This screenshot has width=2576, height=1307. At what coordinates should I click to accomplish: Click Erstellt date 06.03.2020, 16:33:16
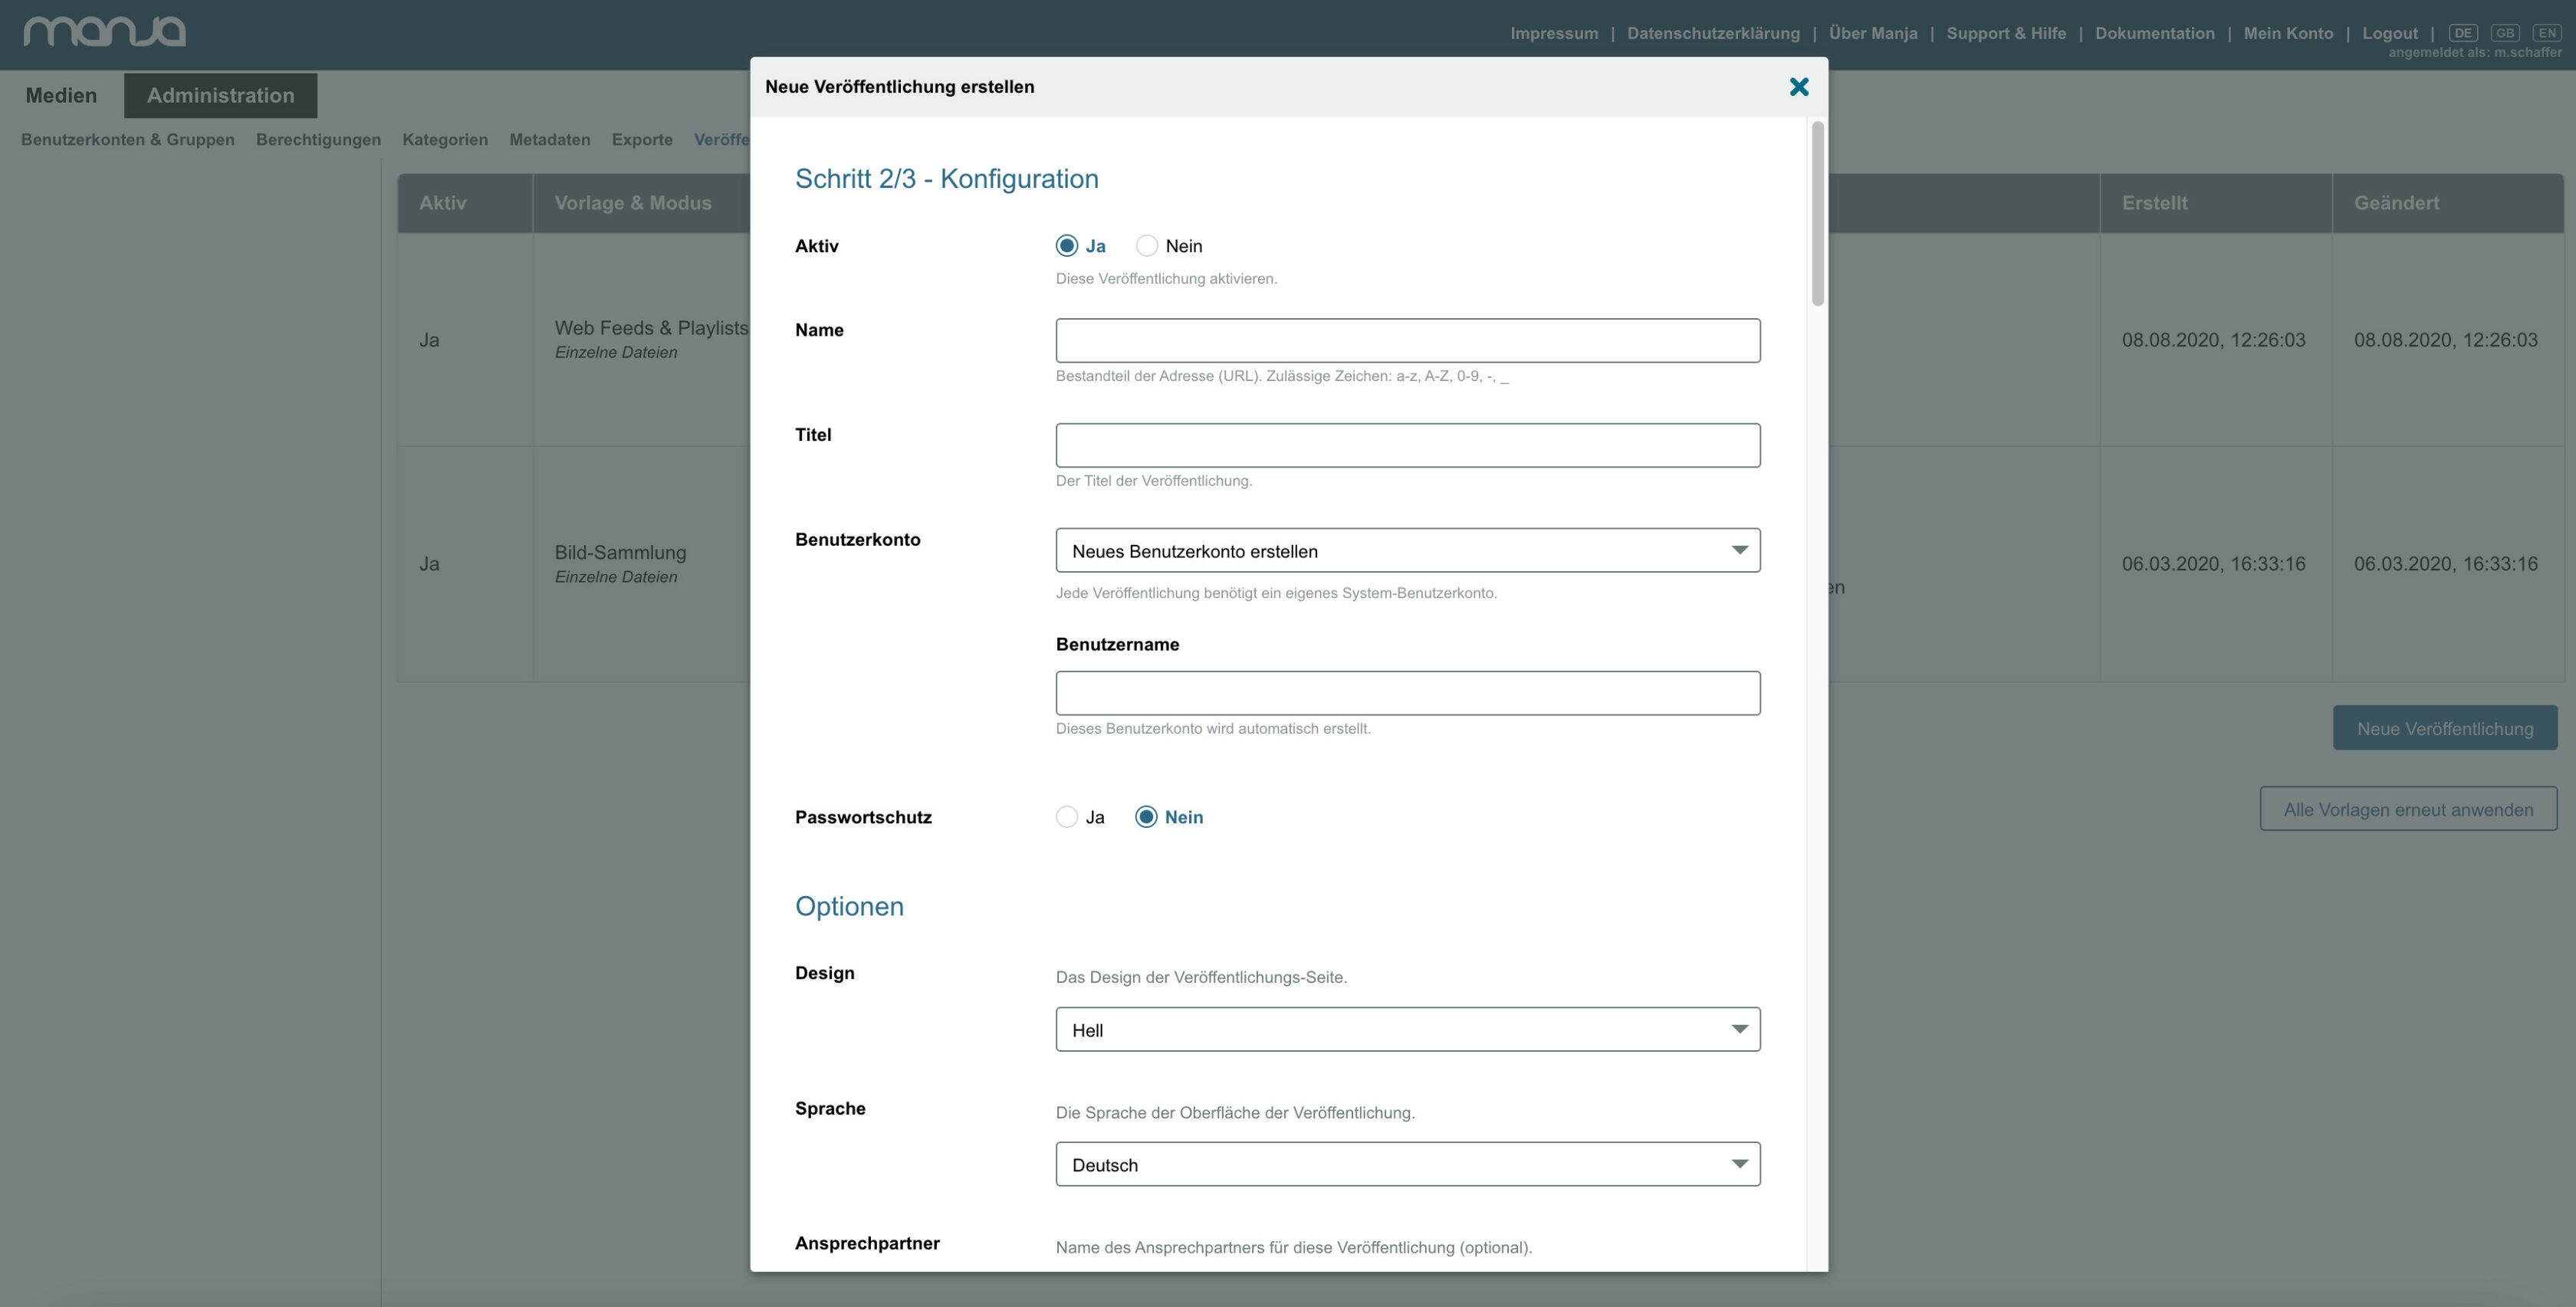click(x=2213, y=564)
